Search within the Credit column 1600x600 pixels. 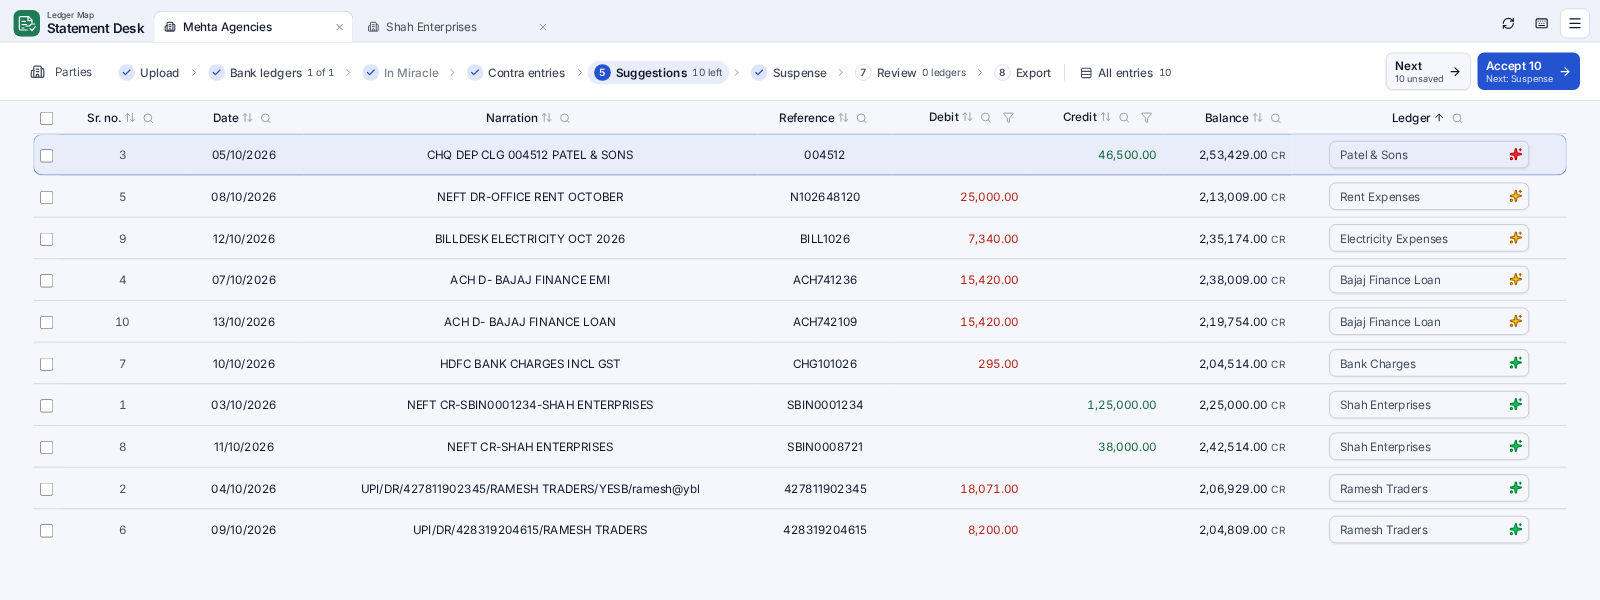tap(1124, 117)
